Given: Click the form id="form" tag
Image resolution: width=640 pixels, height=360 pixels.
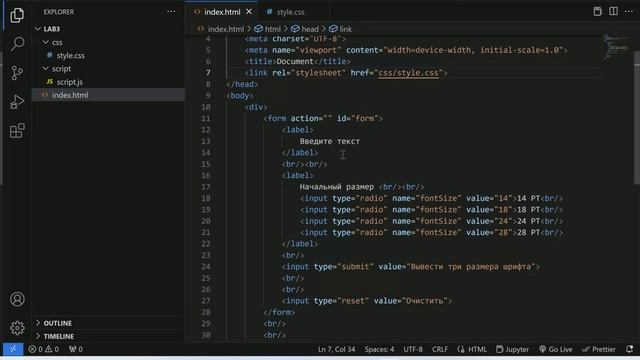Looking at the screenshot, I should pos(323,118).
